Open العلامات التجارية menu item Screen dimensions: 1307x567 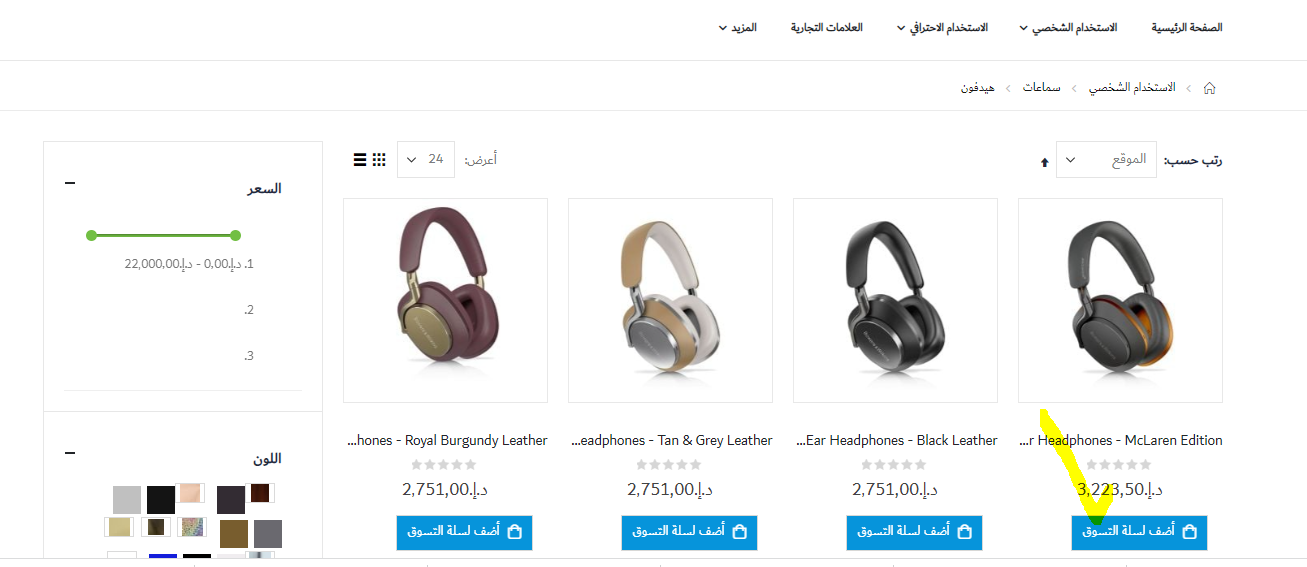(x=827, y=27)
